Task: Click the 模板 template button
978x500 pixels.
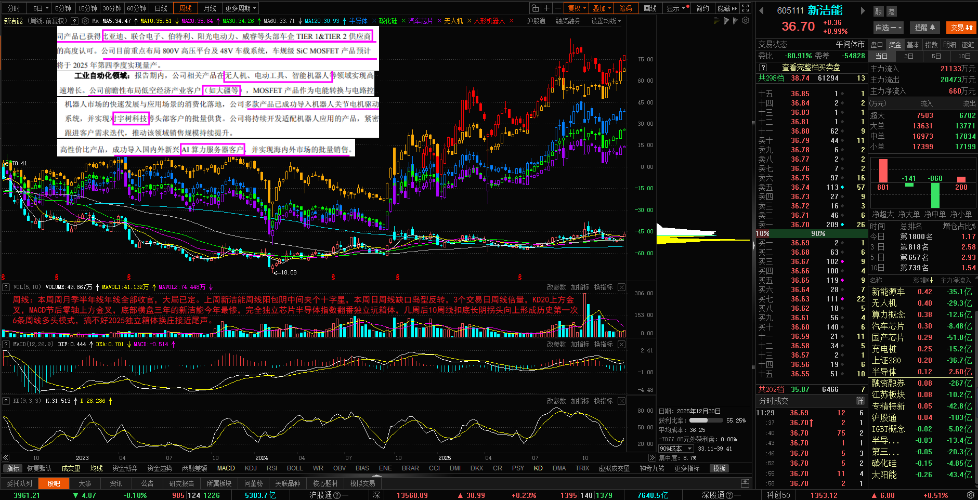Action: click(x=719, y=468)
